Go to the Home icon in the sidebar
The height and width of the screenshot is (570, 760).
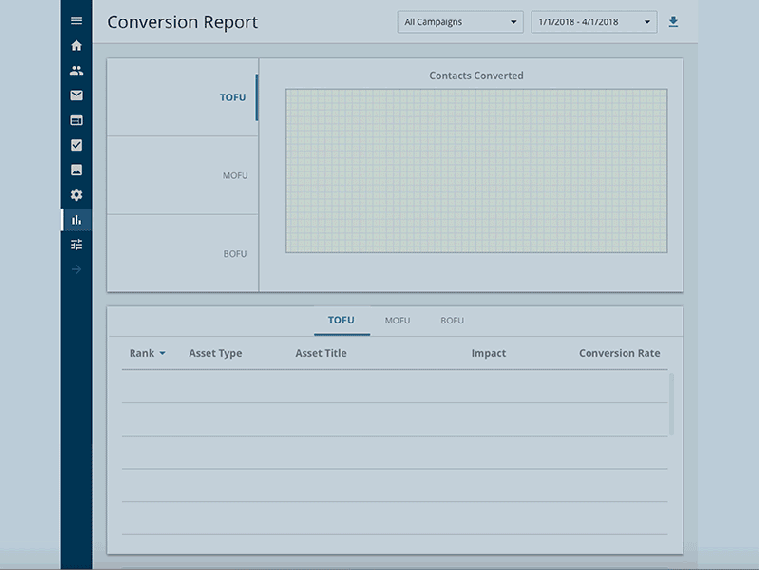click(77, 46)
